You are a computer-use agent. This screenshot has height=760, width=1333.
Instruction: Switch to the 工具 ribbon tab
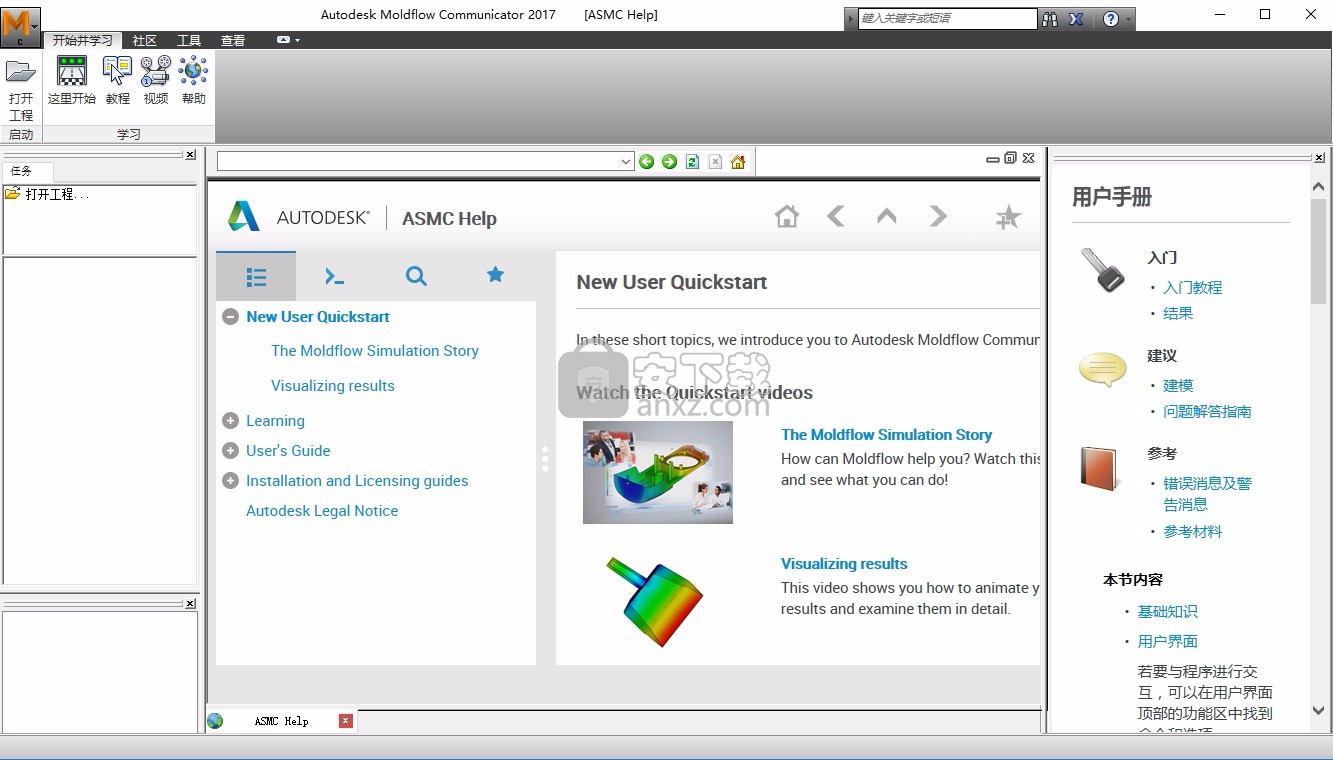coord(189,40)
